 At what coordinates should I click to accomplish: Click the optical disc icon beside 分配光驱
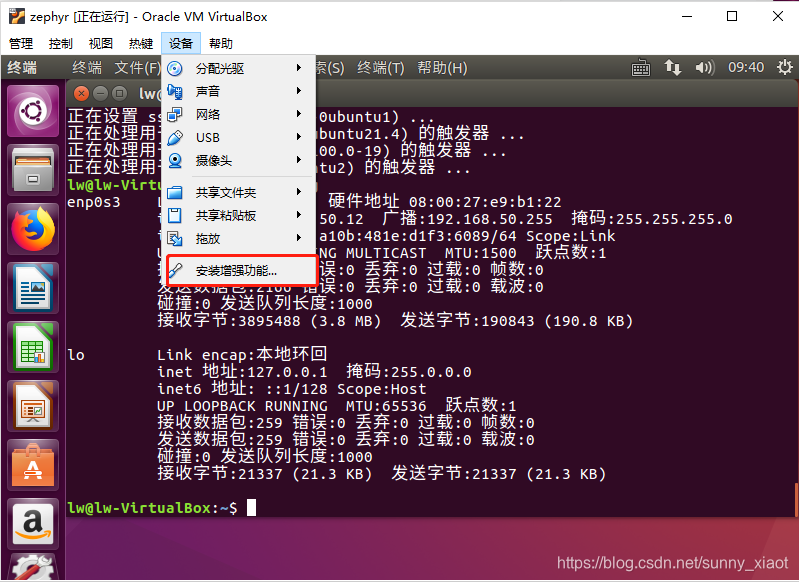pyautogui.click(x=175, y=68)
